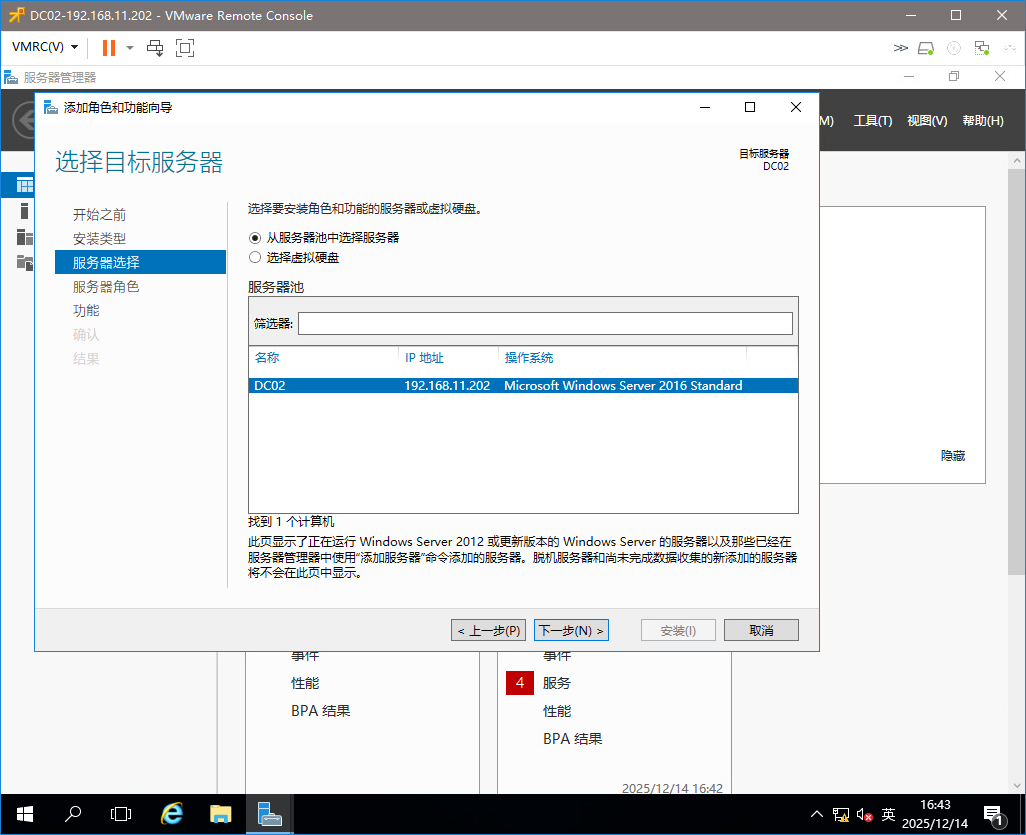Restore down the Server Manager window
Image resolution: width=1026 pixels, height=835 pixels.
[954, 77]
